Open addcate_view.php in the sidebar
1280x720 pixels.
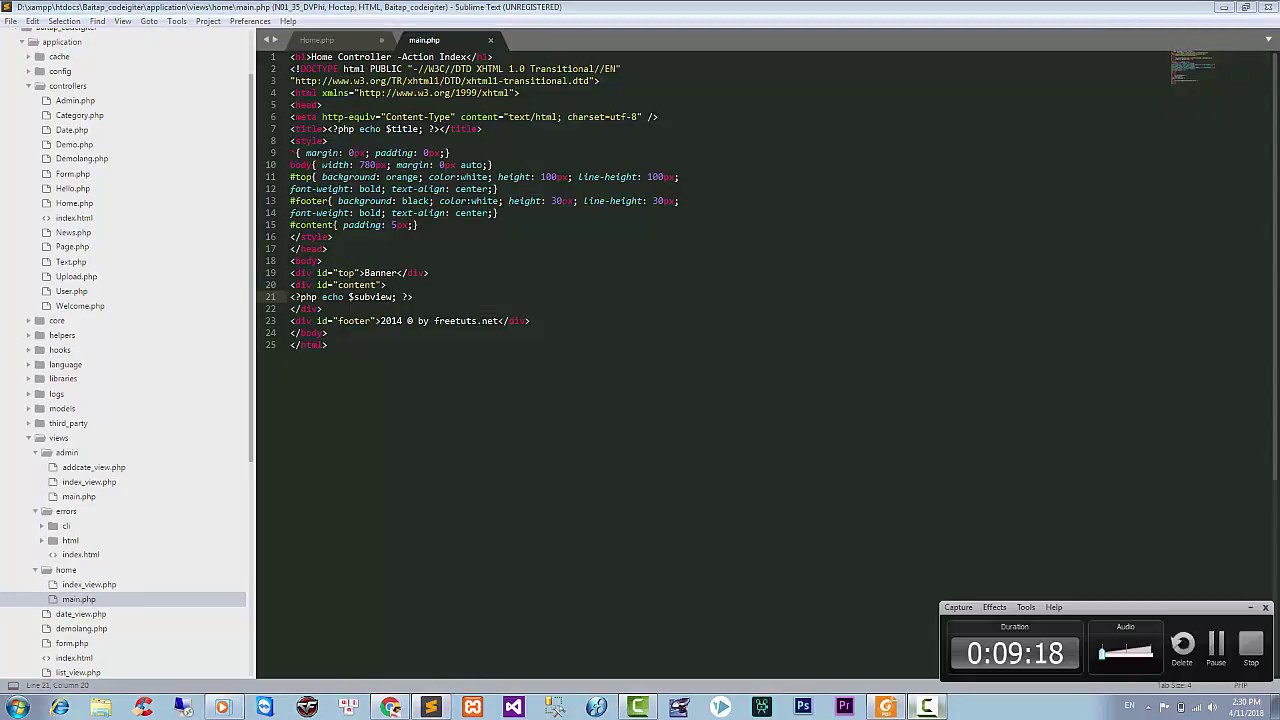click(93, 467)
